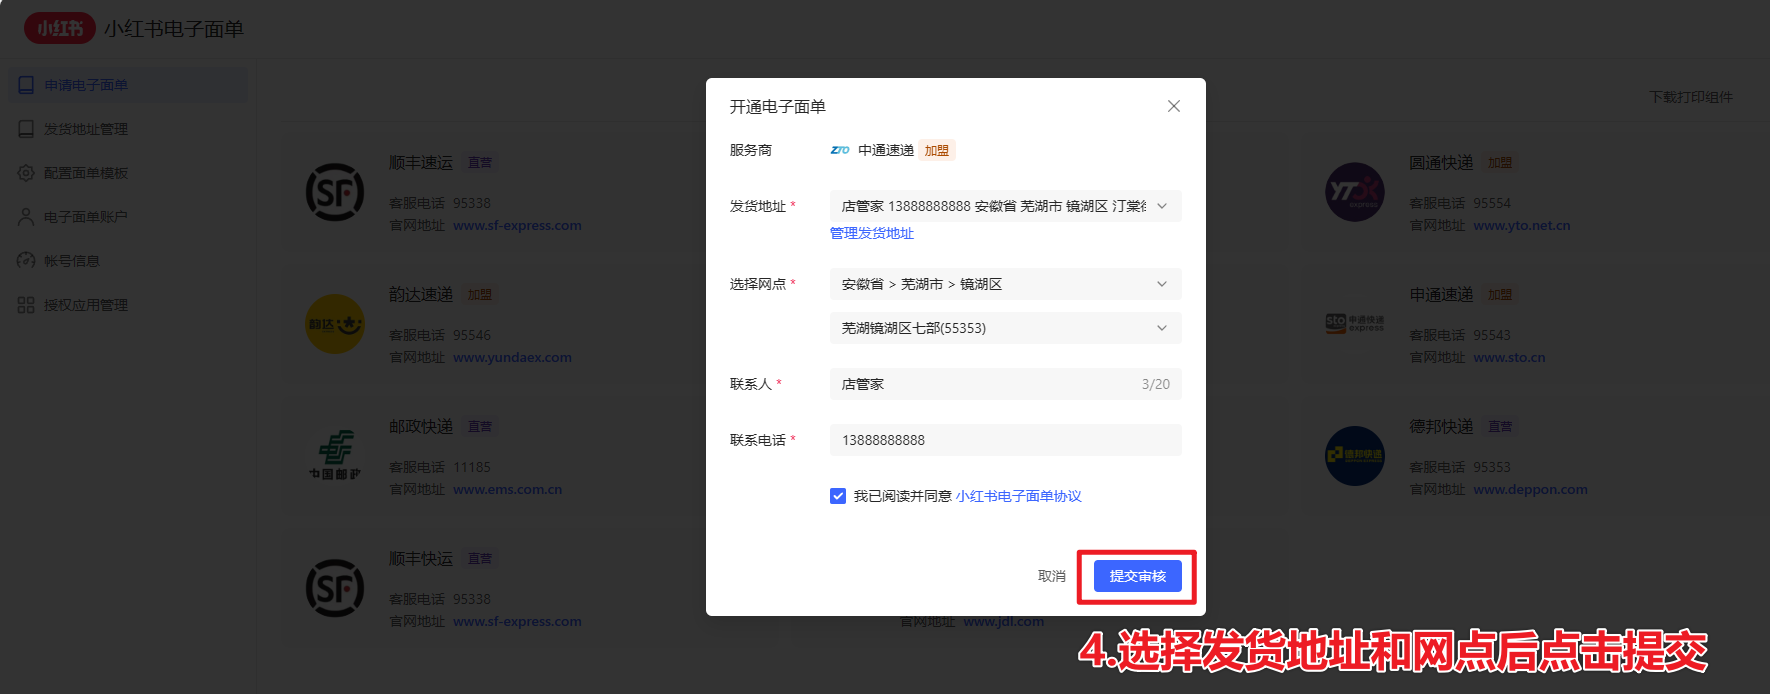Viewport: 1770px width, 694px height.
Task: Click 取消 to cancel the dialog
Action: 1051,576
